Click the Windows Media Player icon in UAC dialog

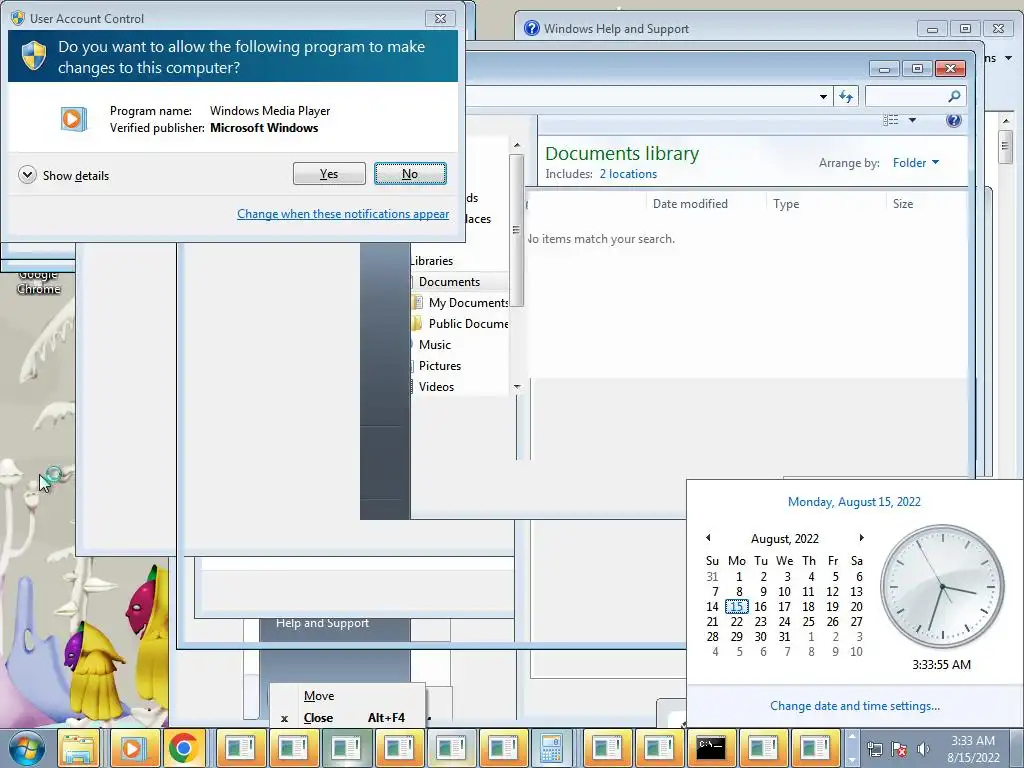tap(74, 119)
